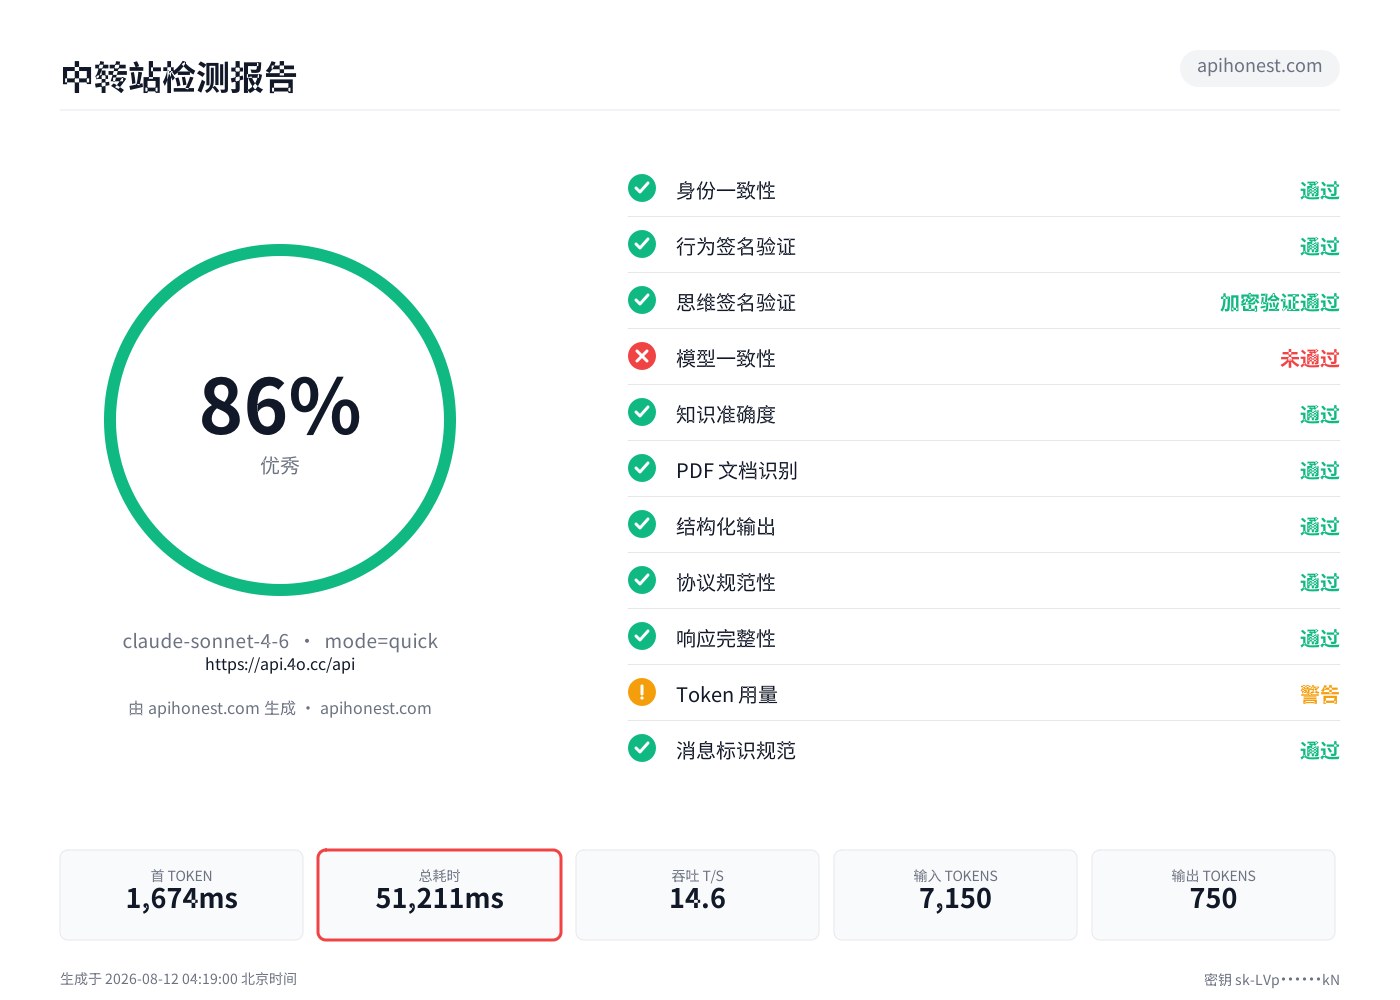Click the check icon next to 知识准确度
The width and height of the screenshot is (1400, 1000).
(x=642, y=412)
